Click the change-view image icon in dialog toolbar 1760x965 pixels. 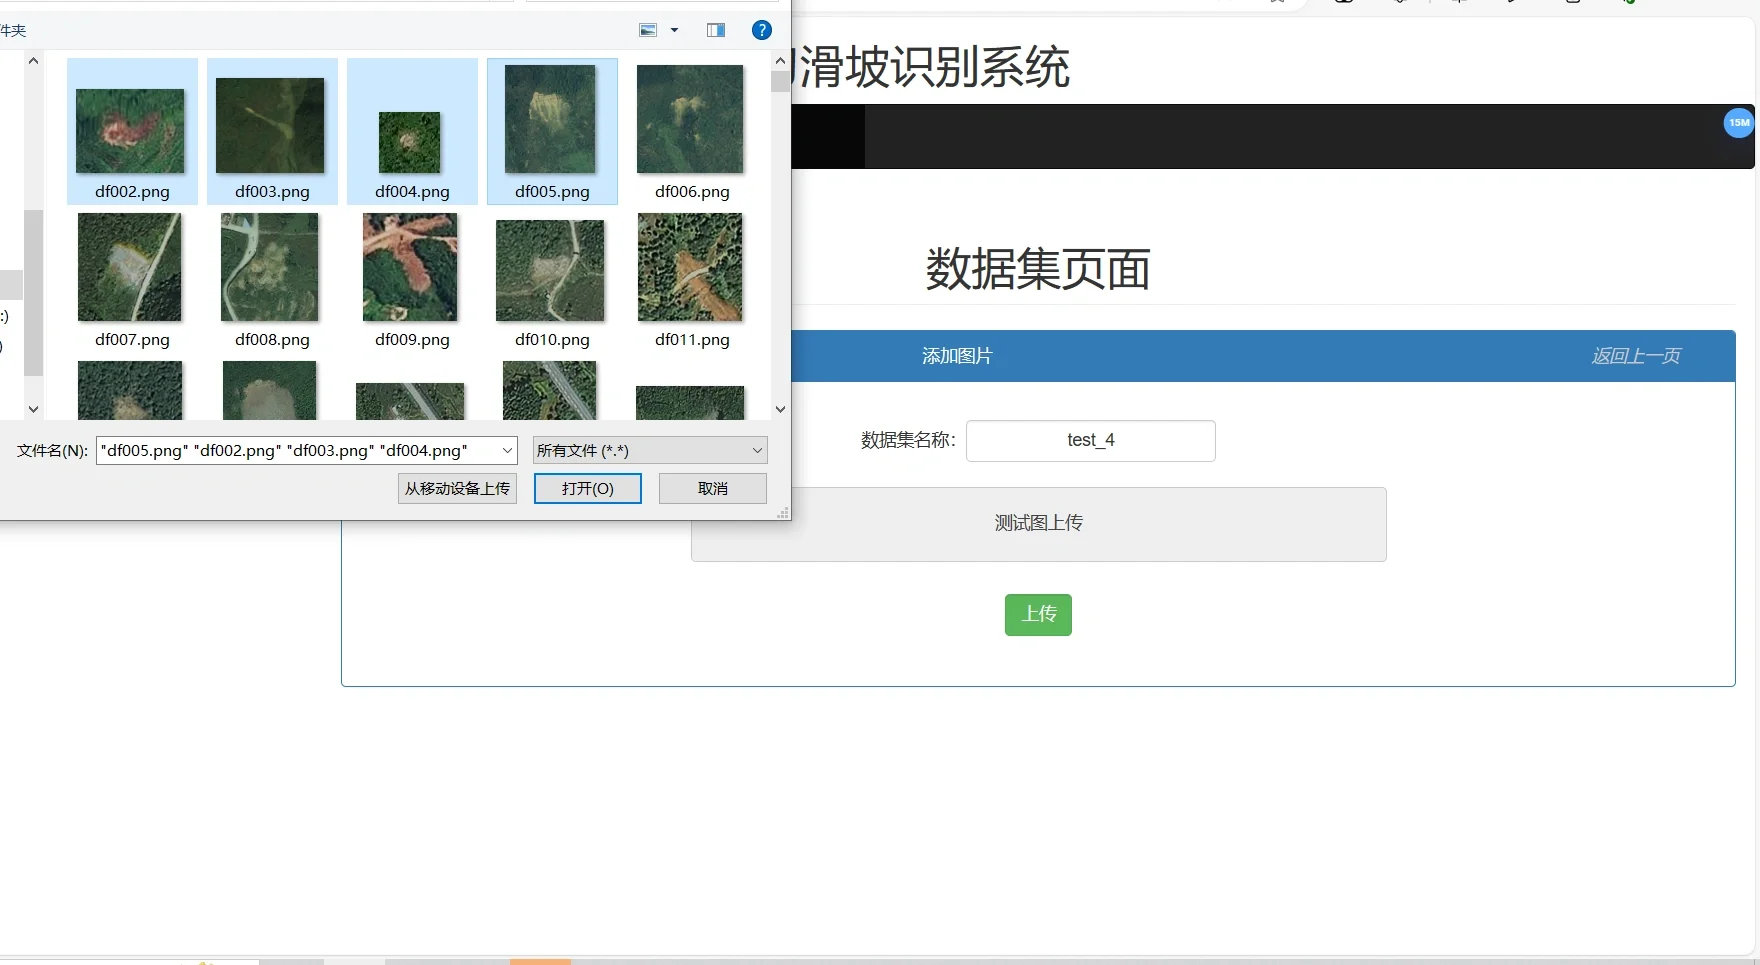[x=648, y=30]
